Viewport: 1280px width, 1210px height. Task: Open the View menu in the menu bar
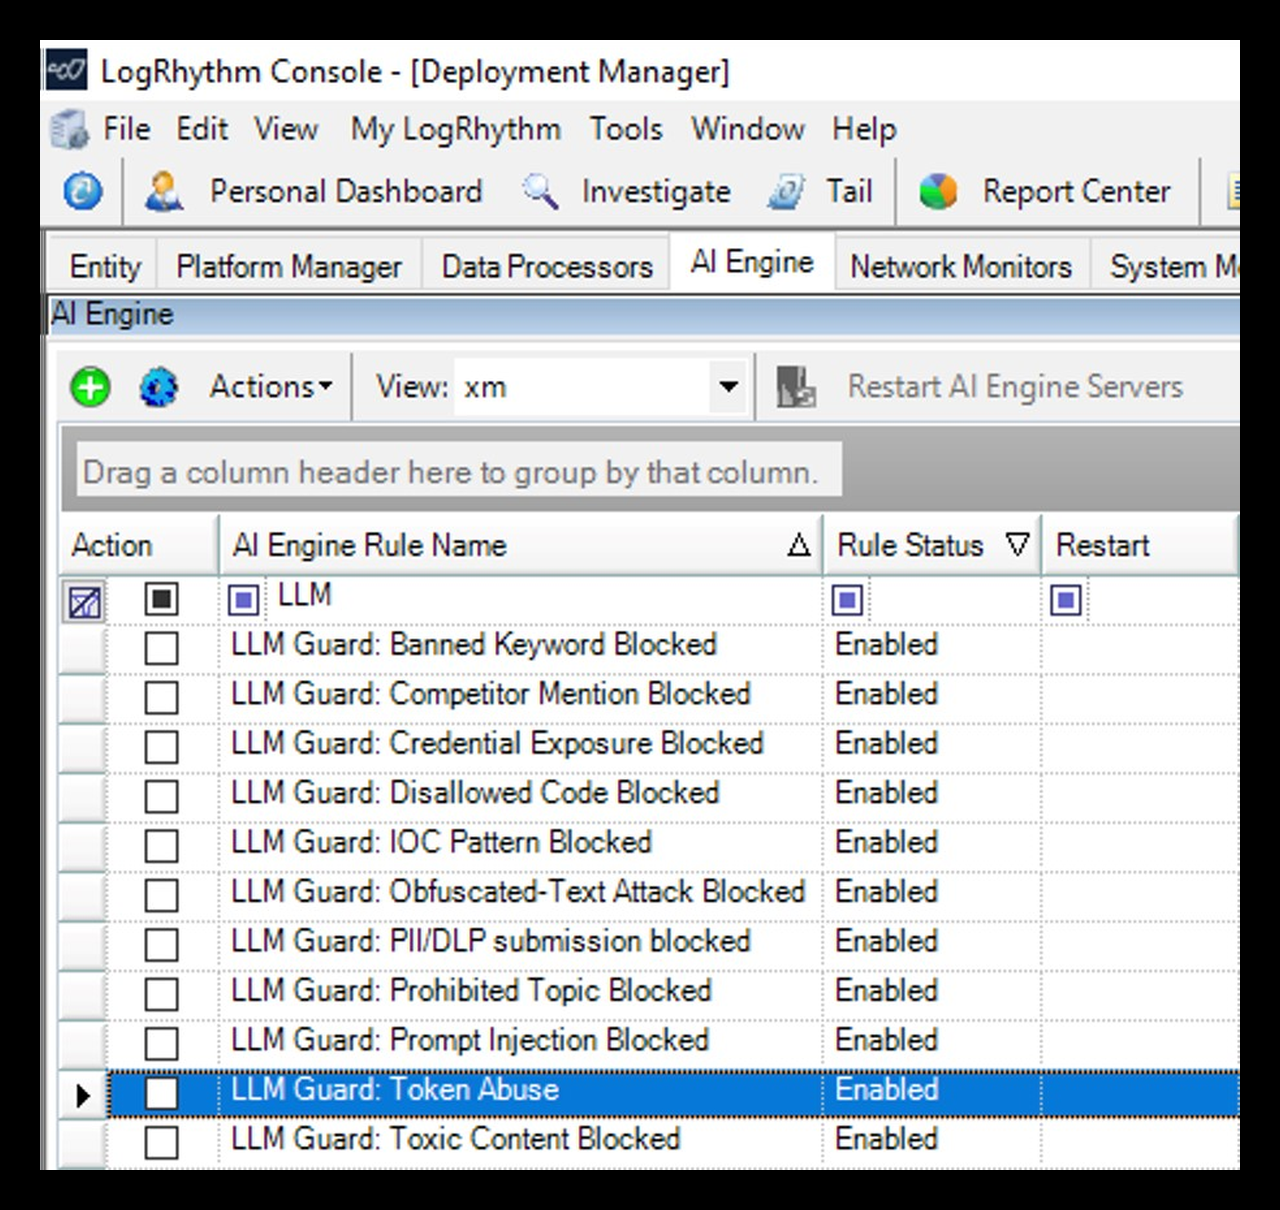pyautogui.click(x=286, y=129)
